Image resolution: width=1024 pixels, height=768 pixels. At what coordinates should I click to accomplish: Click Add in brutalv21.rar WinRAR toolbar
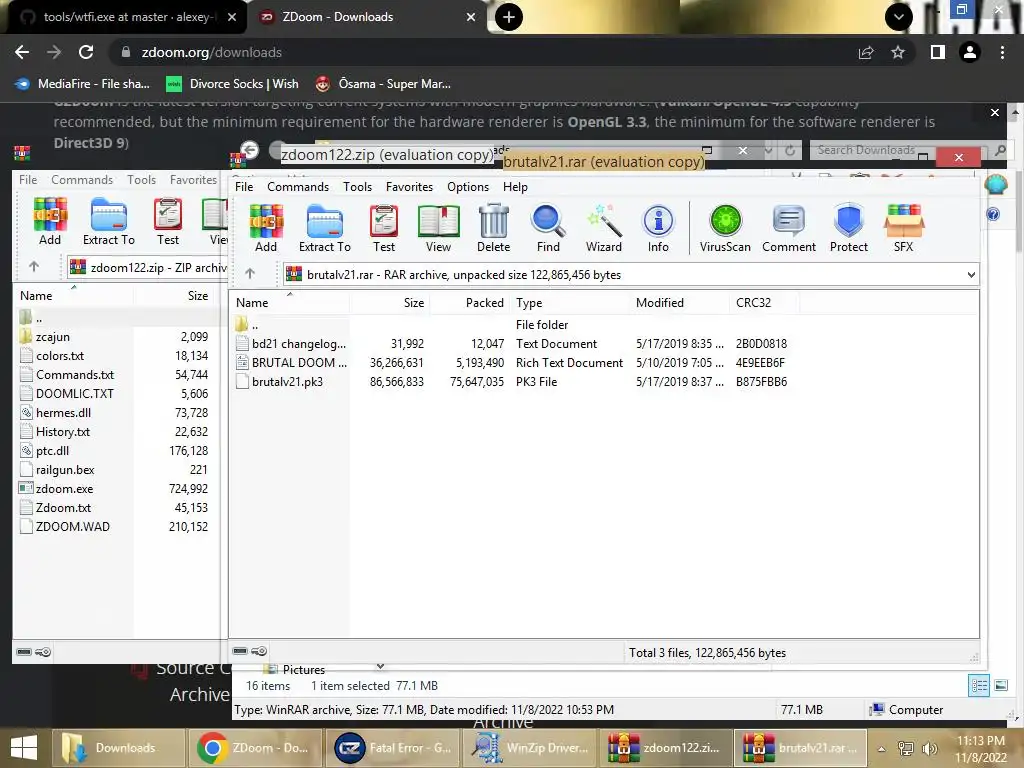(x=266, y=228)
